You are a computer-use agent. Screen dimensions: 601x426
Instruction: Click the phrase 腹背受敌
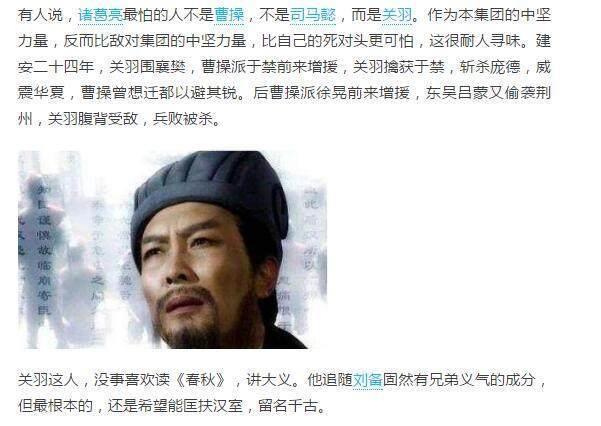tap(108, 119)
